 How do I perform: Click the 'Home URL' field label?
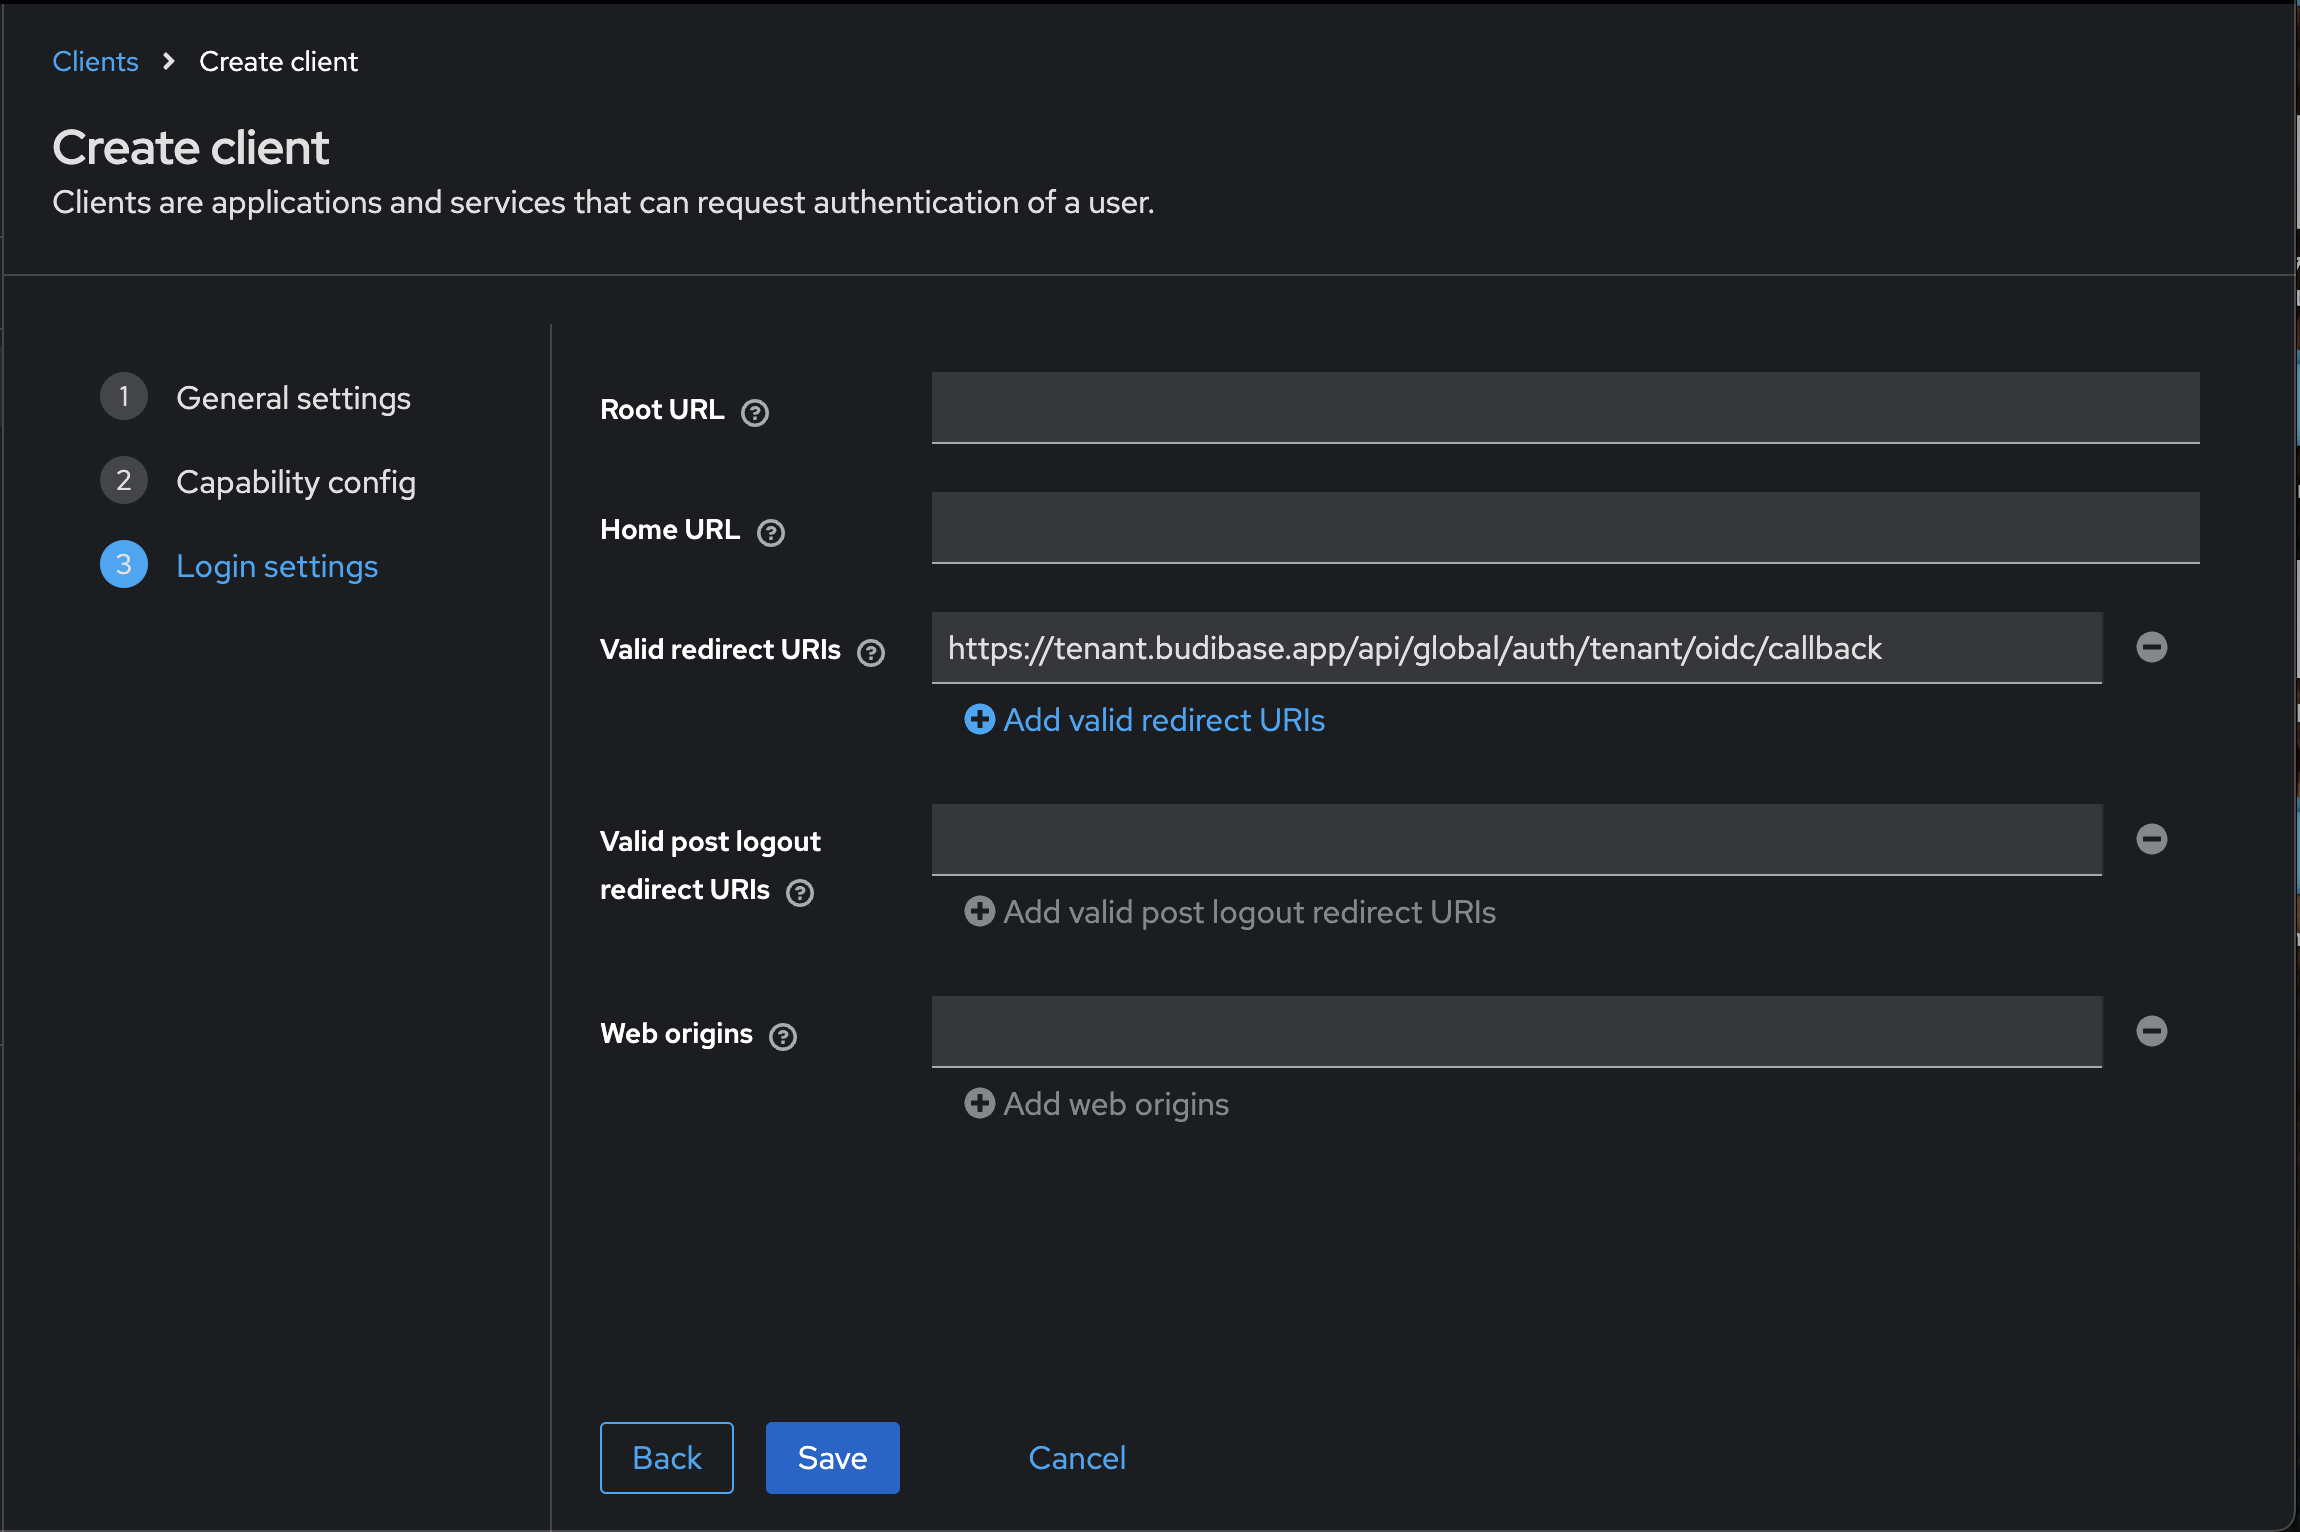point(670,530)
